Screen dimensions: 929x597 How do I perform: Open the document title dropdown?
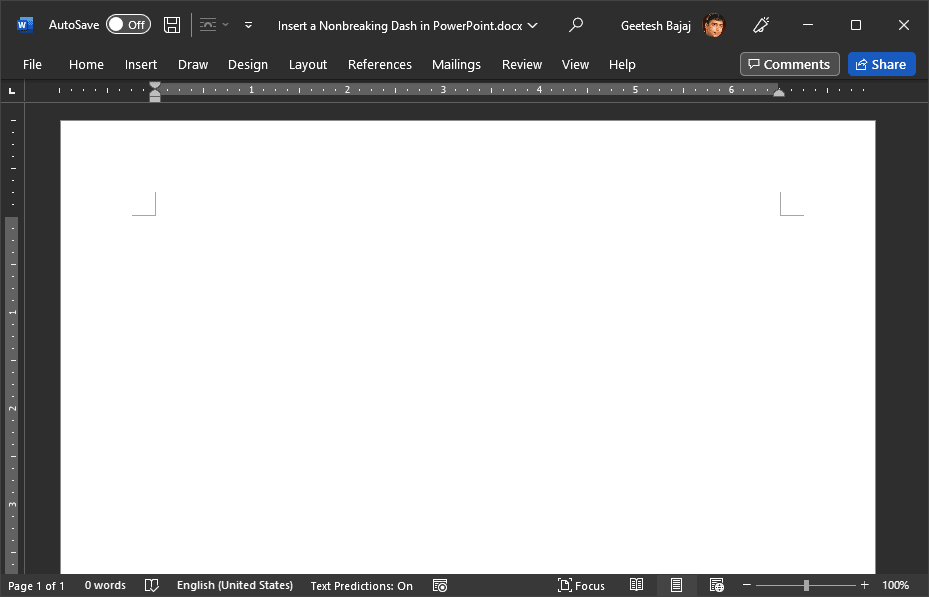click(x=533, y=25)
